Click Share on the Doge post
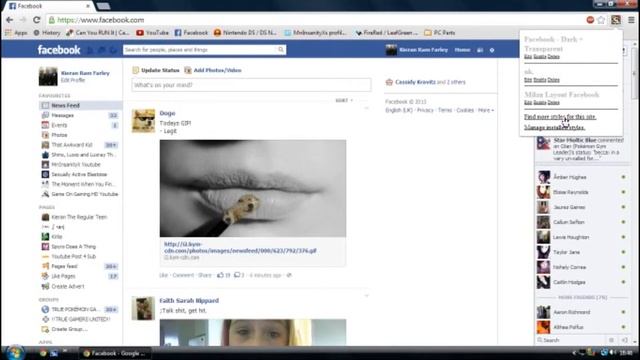Viewport: 640px width, 360px height. [x=204, y=275]
